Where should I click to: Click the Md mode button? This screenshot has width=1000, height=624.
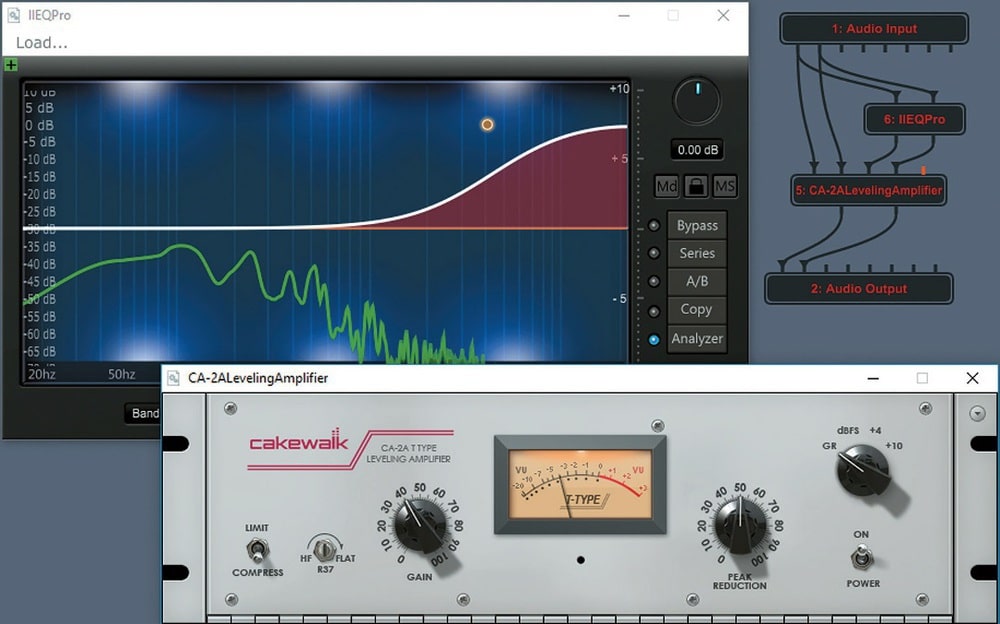pos(666,186)
